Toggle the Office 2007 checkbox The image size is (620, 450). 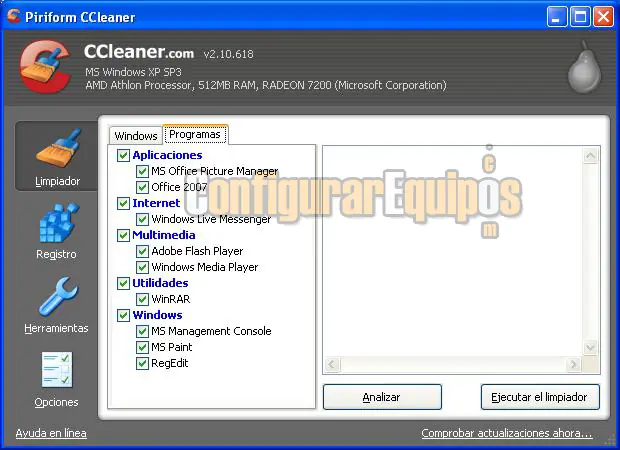pos(142,187)
